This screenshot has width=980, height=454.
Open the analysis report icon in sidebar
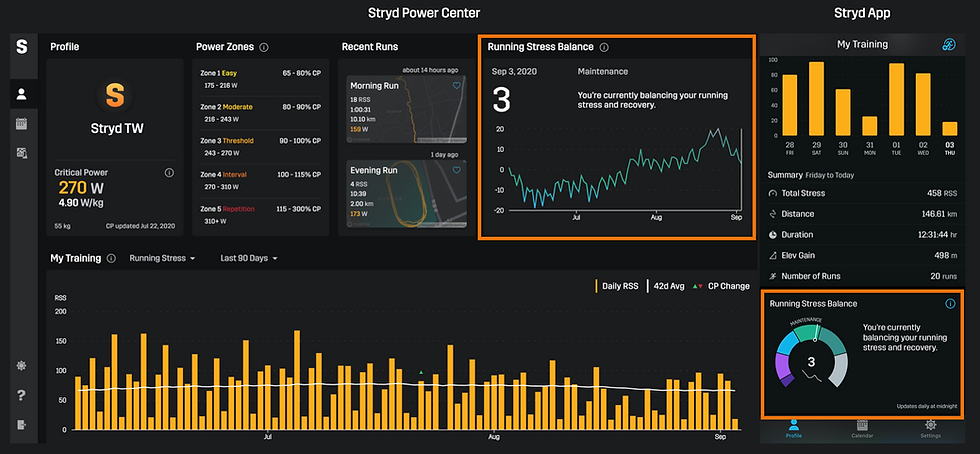pos(22,153)
